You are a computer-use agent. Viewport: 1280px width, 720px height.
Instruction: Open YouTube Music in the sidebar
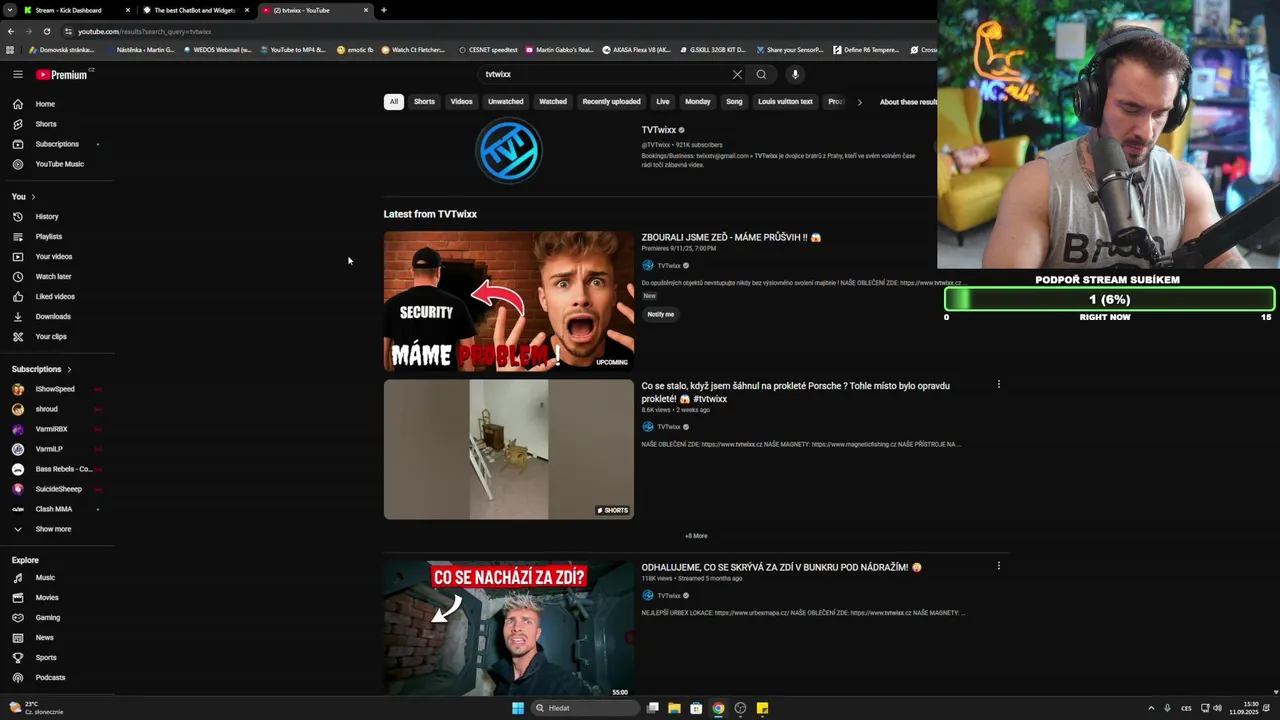(59, 164)
